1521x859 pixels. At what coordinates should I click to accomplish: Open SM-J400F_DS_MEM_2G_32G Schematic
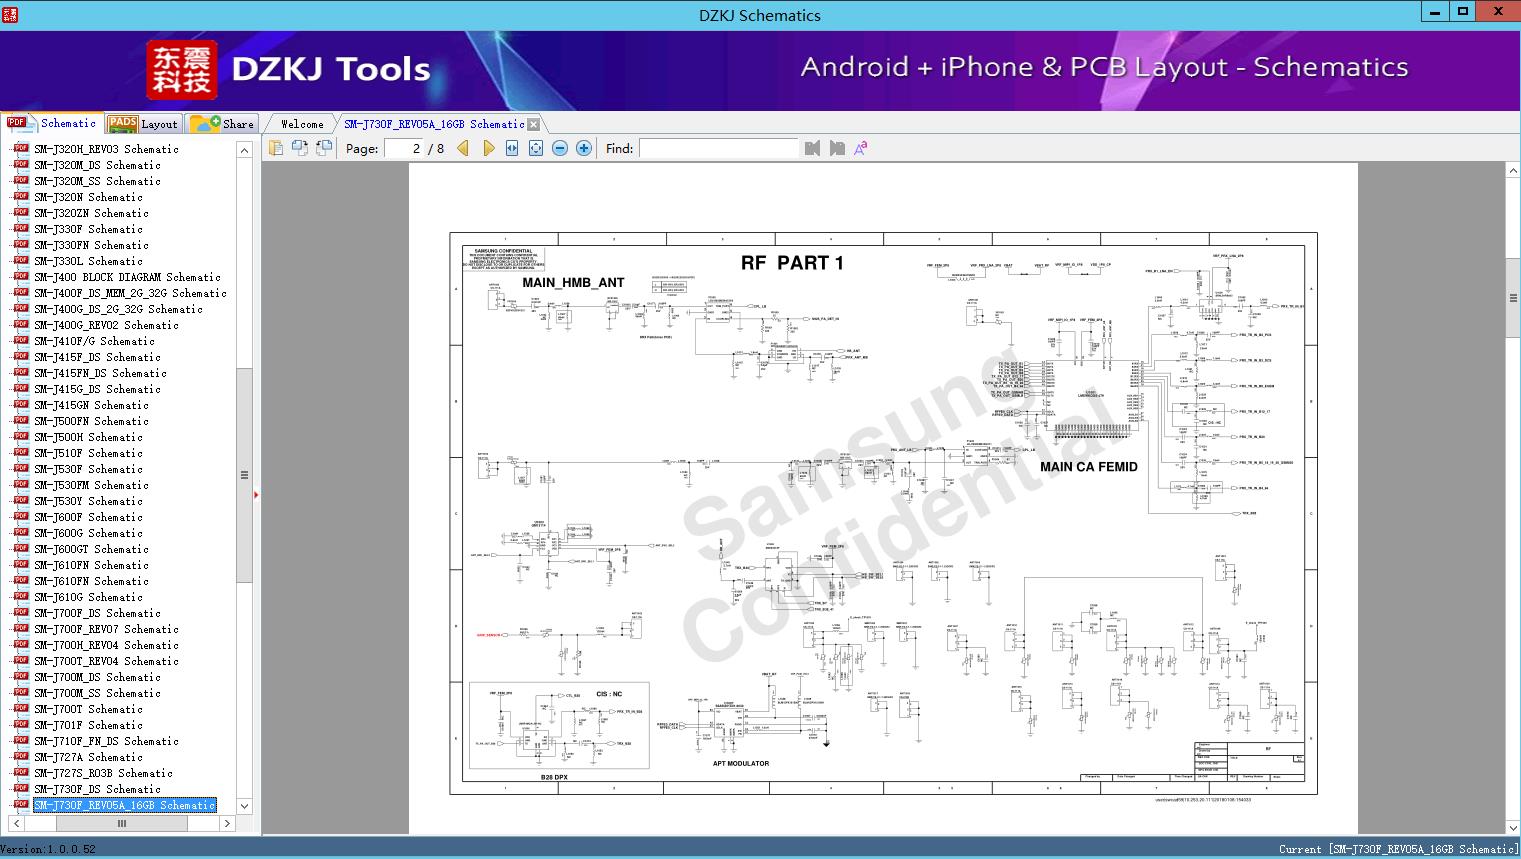tap(130, 293)
